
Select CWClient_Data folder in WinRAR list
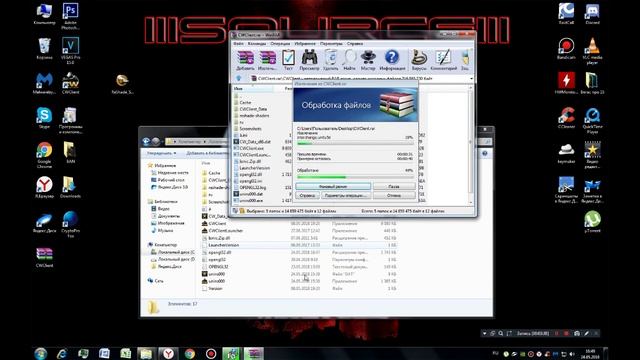[x=253, y=109]
